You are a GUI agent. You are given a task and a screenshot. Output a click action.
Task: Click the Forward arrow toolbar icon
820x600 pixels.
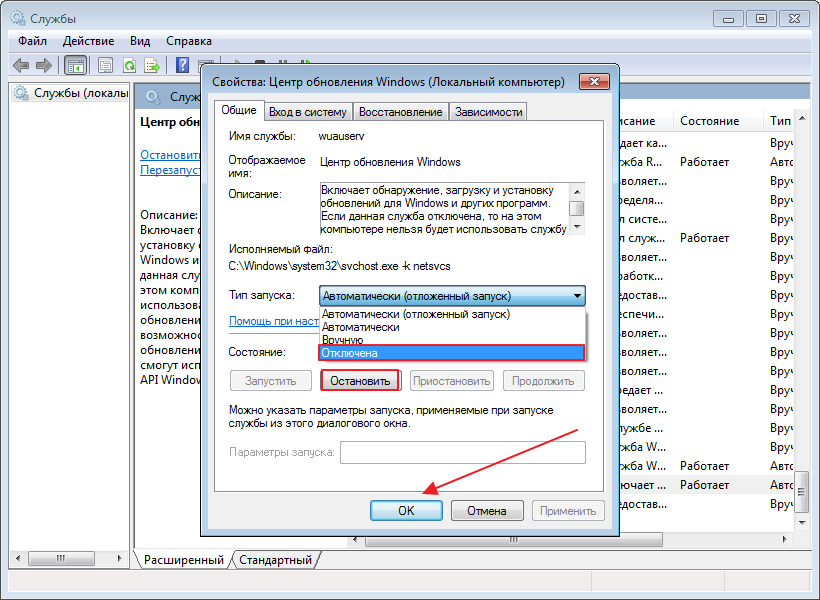[43, 65]
